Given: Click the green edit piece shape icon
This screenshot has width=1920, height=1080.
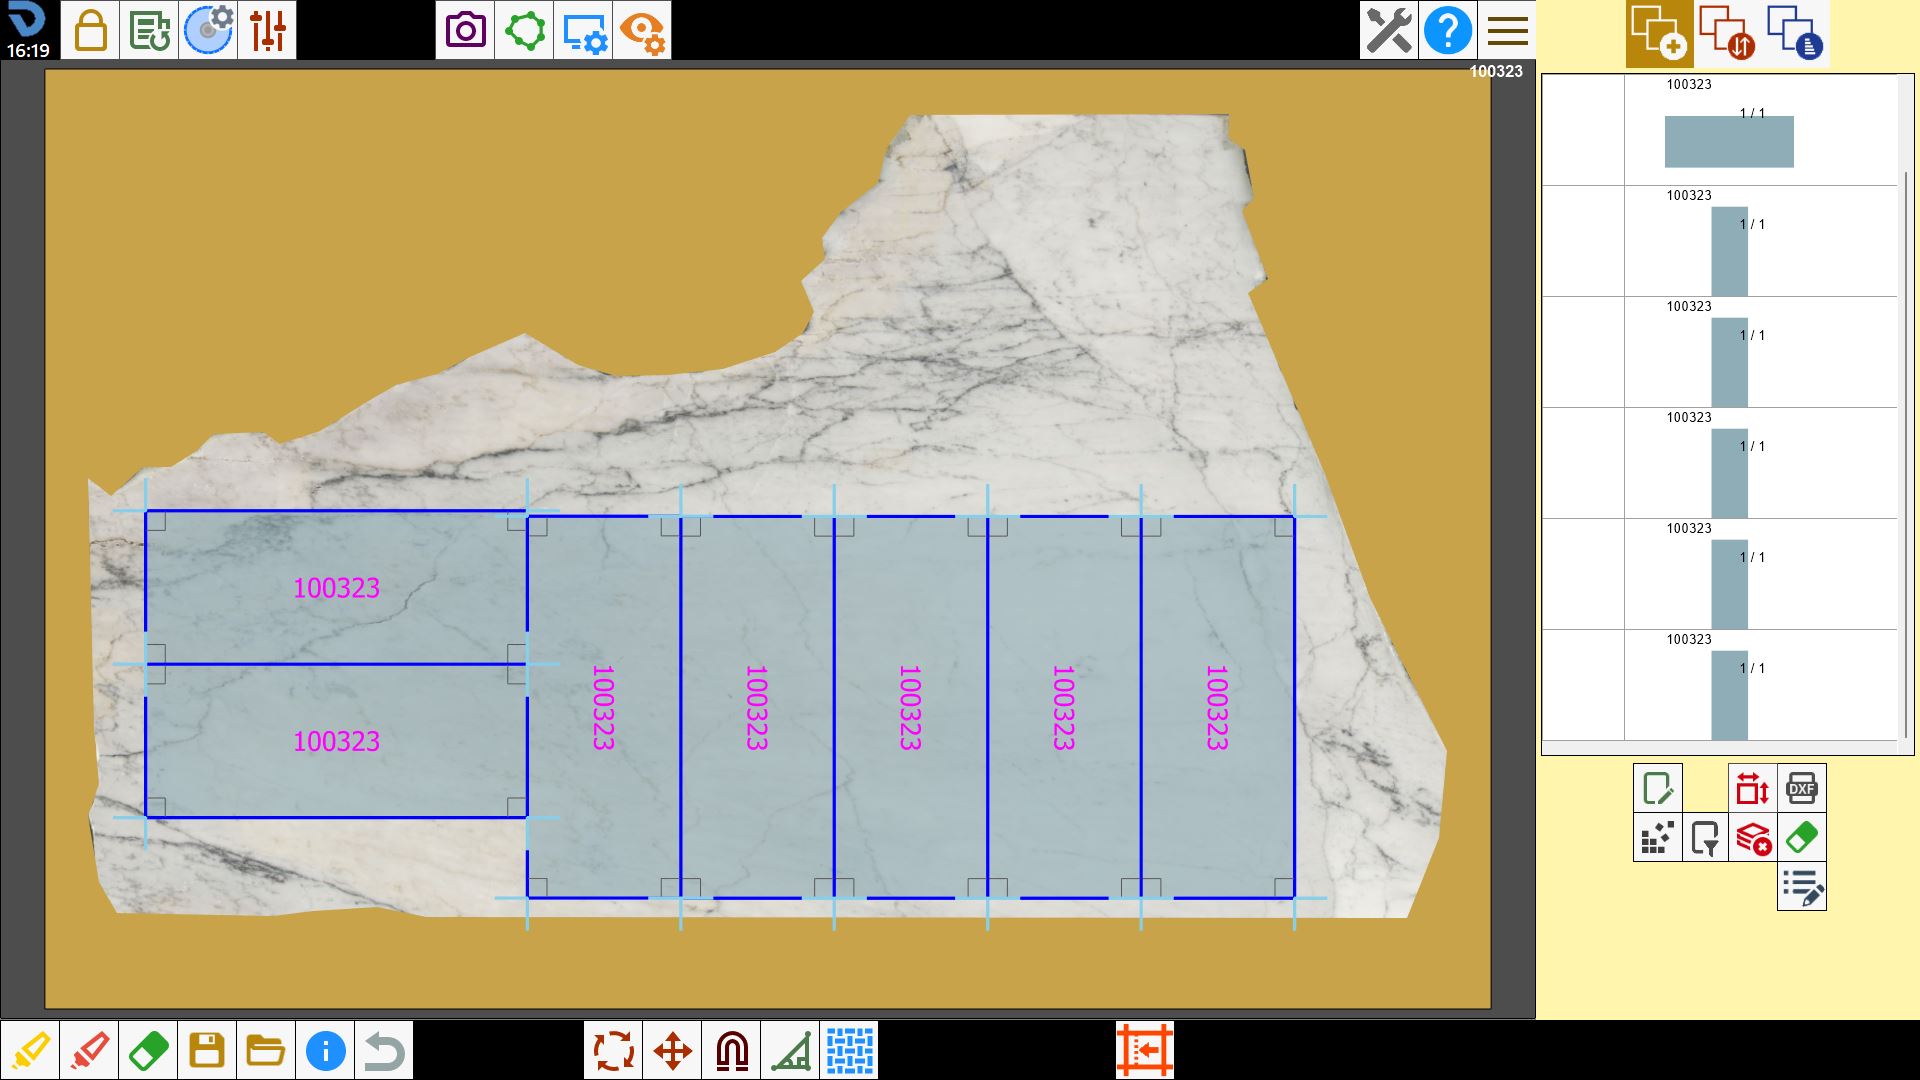Looking at the screenshot, I should 1658,788.
